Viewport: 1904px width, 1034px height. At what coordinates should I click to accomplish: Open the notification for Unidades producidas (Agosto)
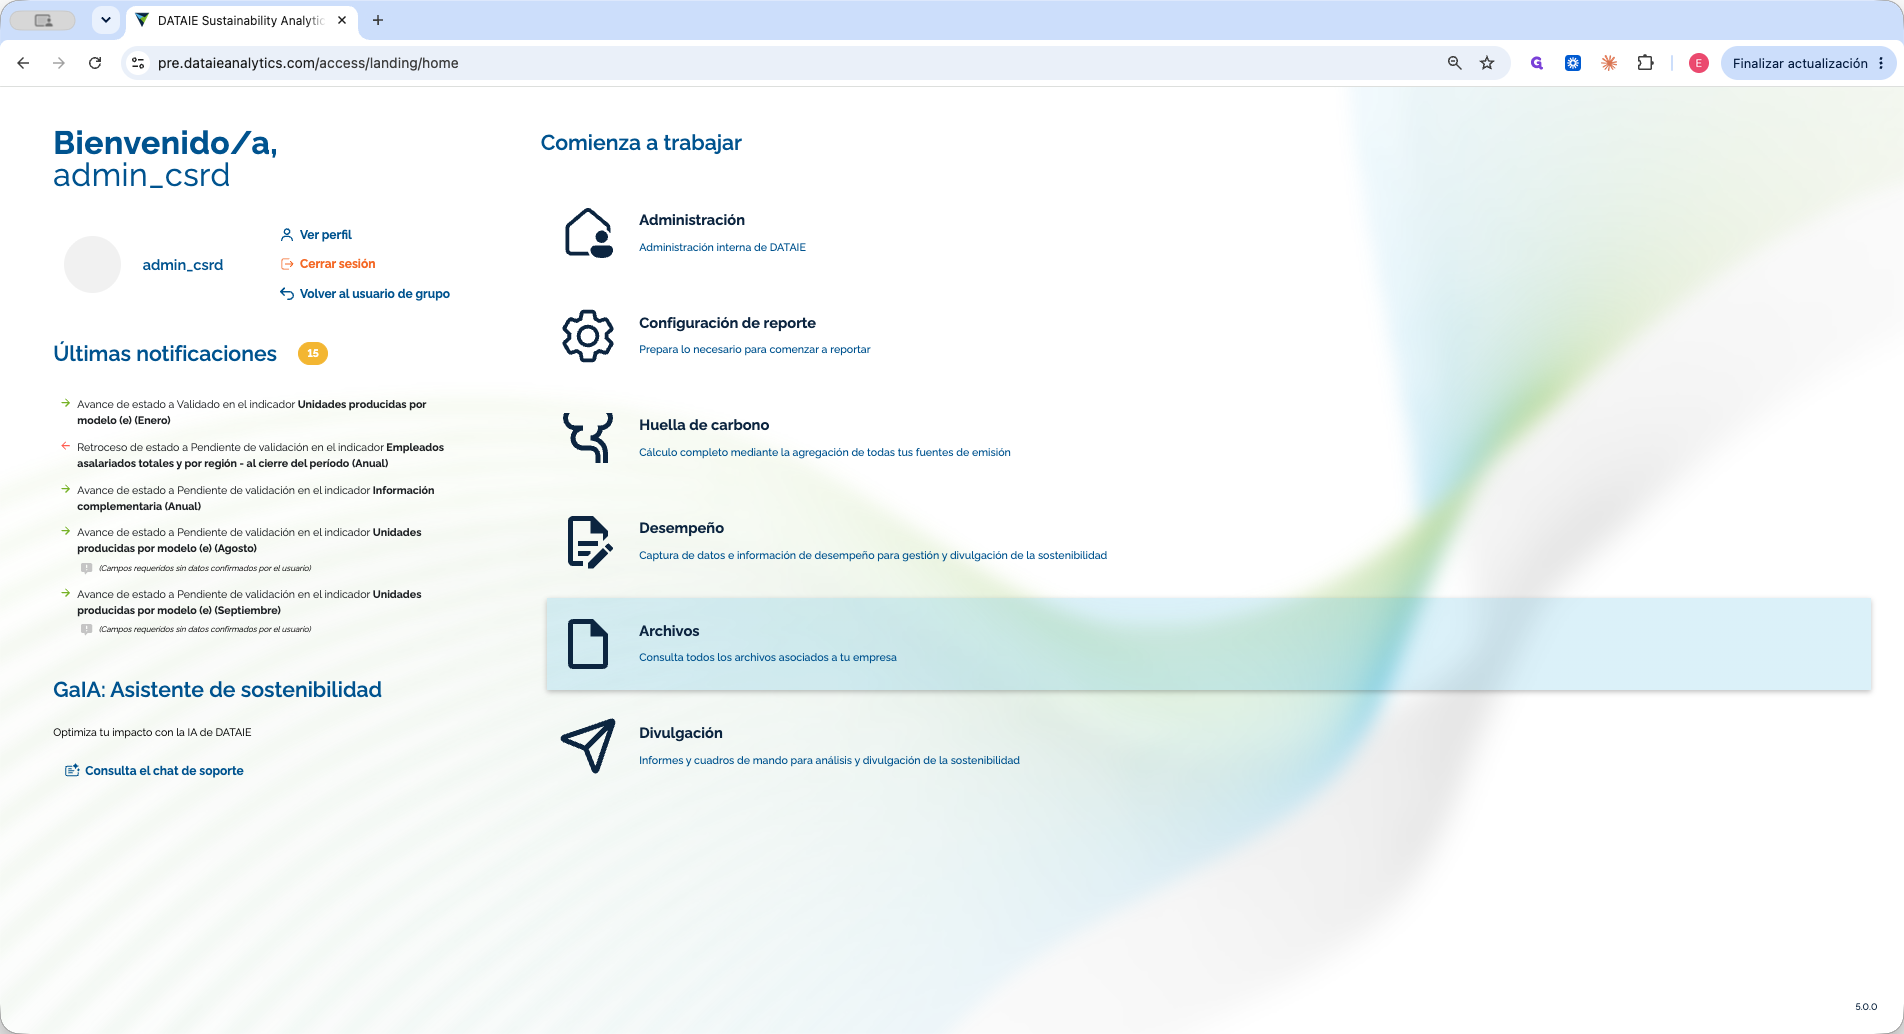pyautogui.click(x=249, y=540)
